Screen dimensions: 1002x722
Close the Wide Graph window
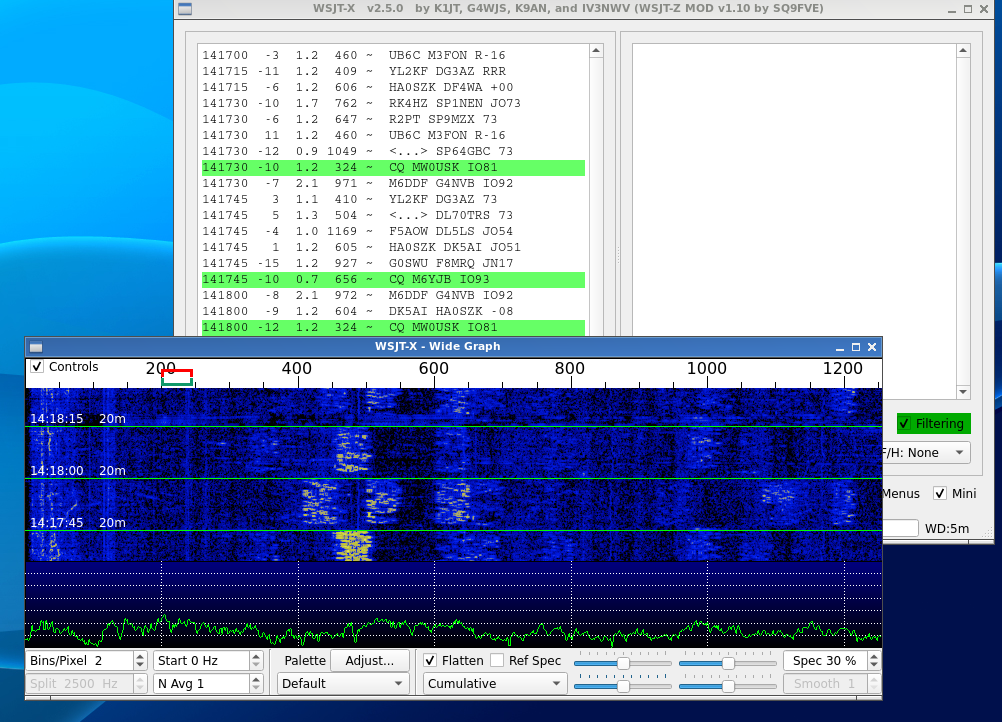[x=872, y=347]
